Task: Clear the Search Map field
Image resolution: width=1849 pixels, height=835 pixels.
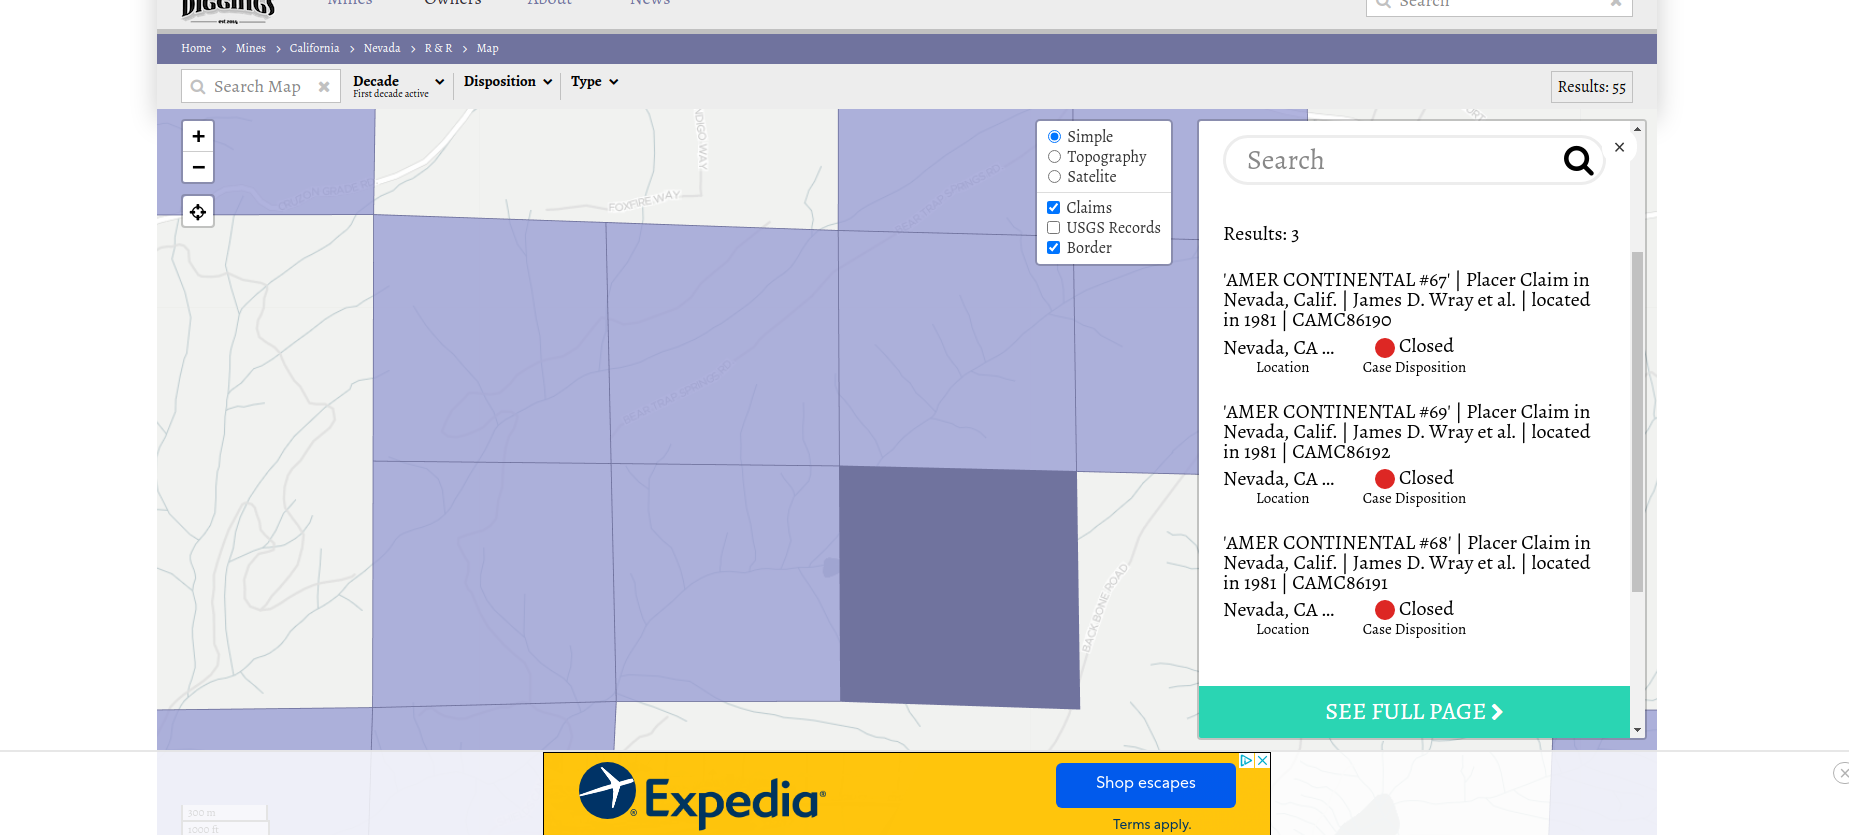Action: pos(324,87)
